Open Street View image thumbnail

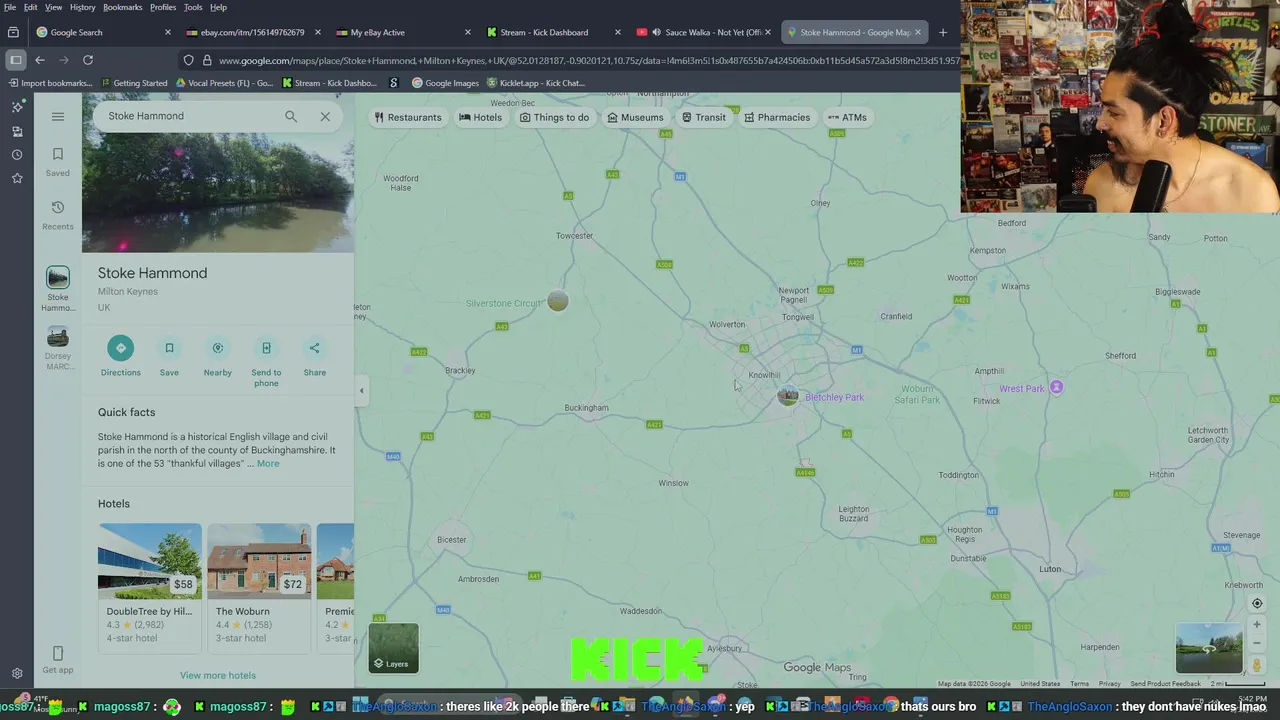tap(1208, 648)
